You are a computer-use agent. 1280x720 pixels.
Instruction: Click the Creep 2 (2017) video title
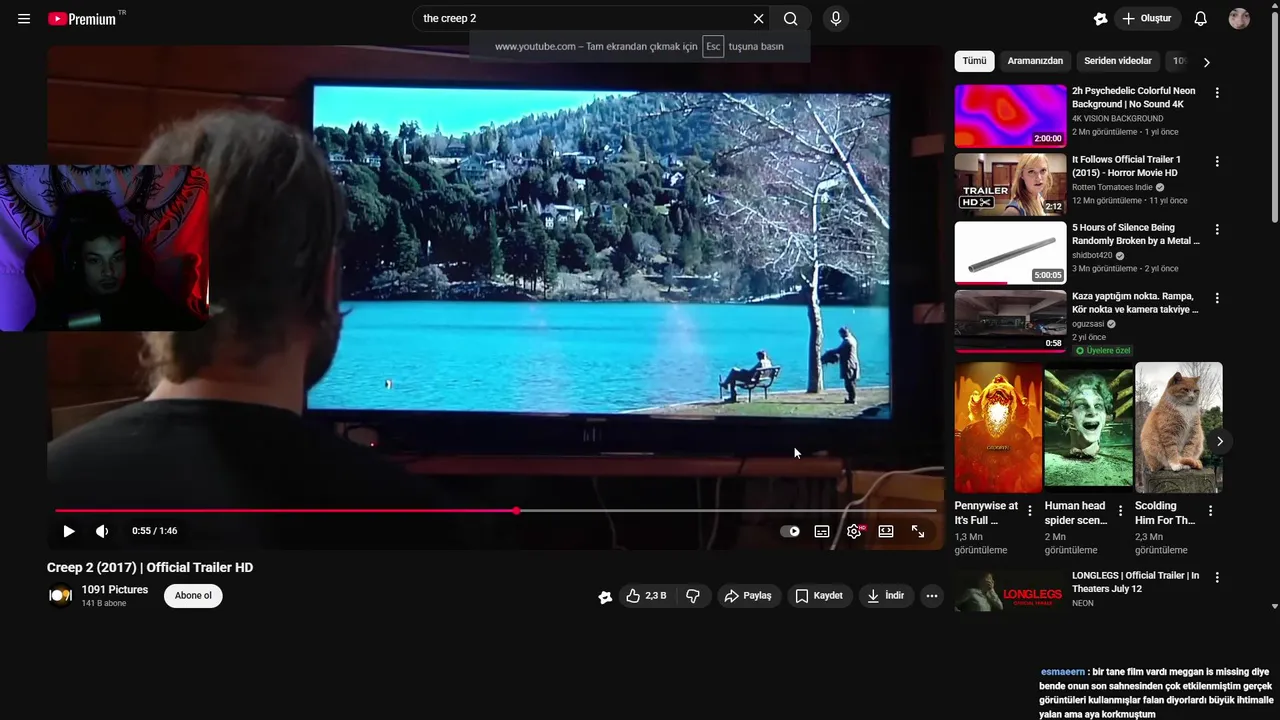[150, 568]
